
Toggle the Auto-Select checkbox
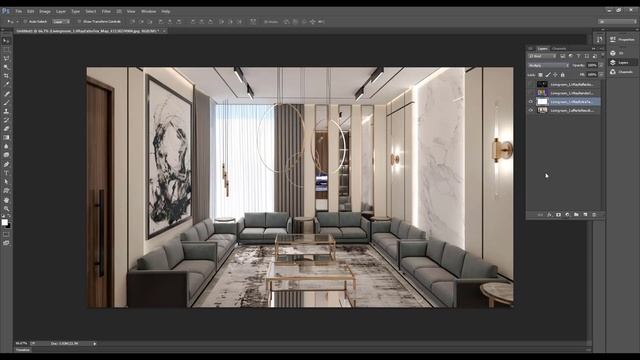tap(25, 22)
